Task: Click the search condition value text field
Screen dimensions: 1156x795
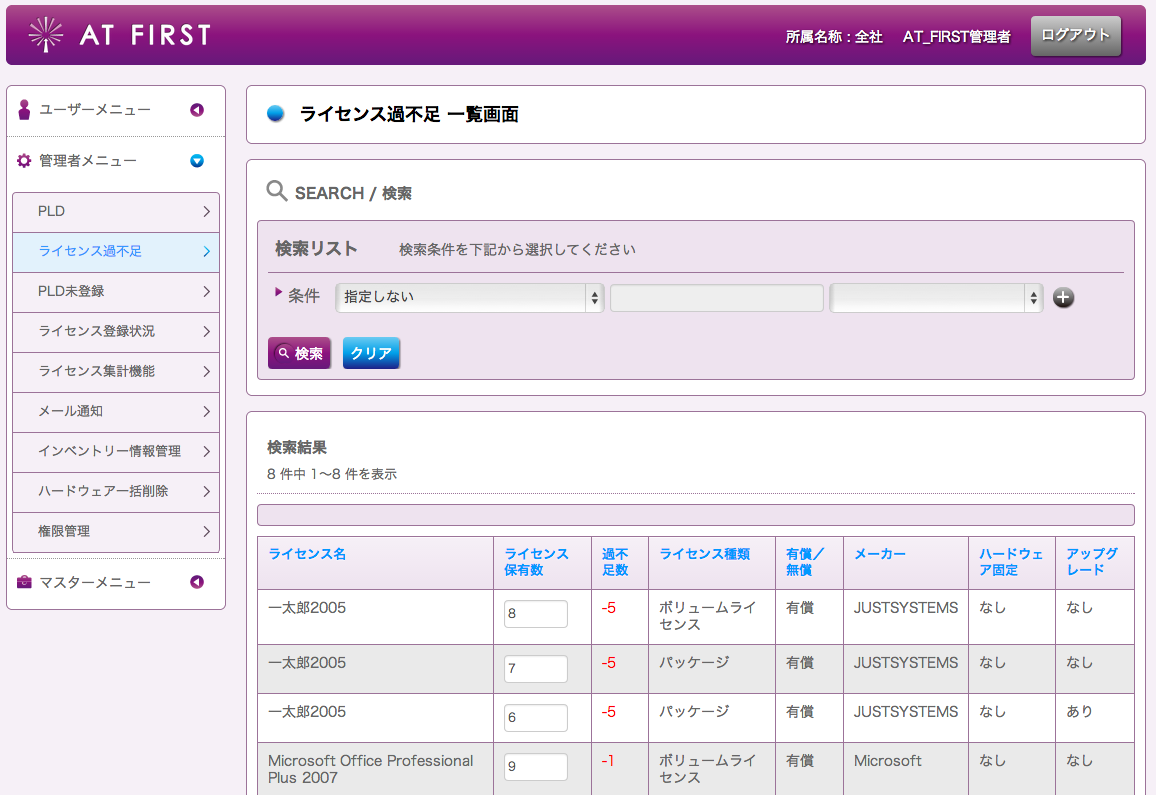Action: click(x=717, y=298)
